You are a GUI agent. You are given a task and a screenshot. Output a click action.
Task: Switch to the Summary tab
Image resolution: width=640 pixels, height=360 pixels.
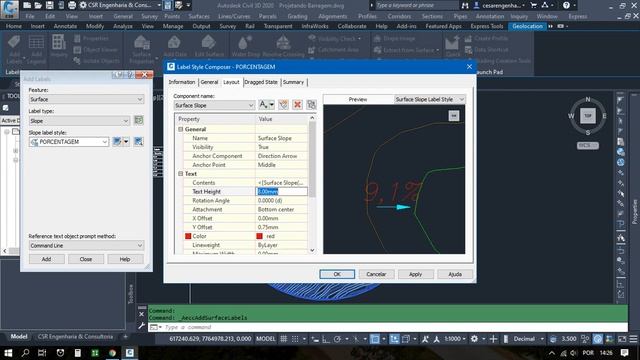tap(293, 82)
